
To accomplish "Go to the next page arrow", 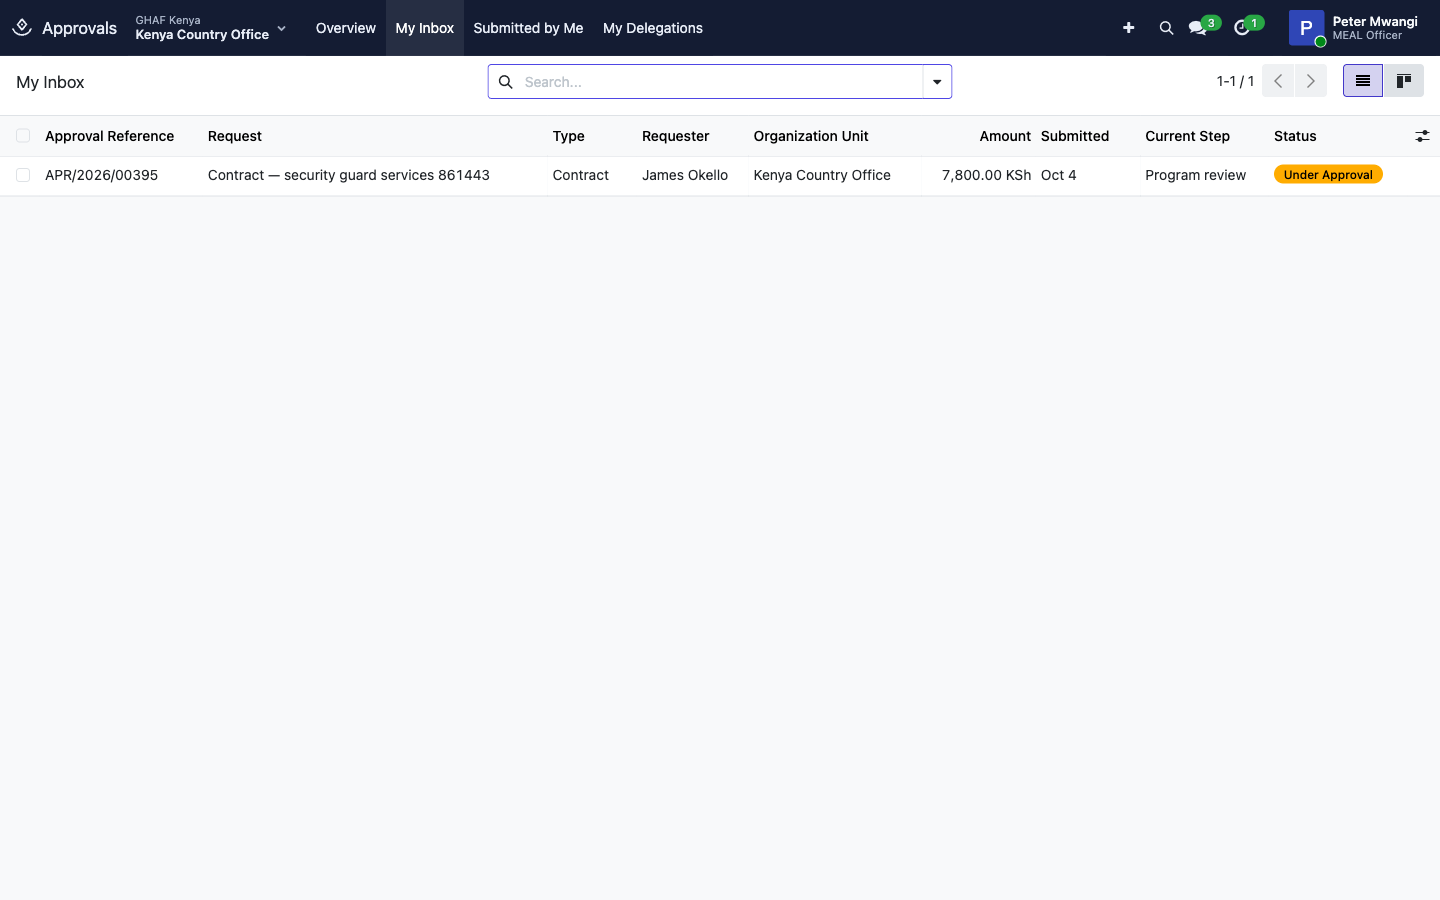I will (x=1311, y=81).
